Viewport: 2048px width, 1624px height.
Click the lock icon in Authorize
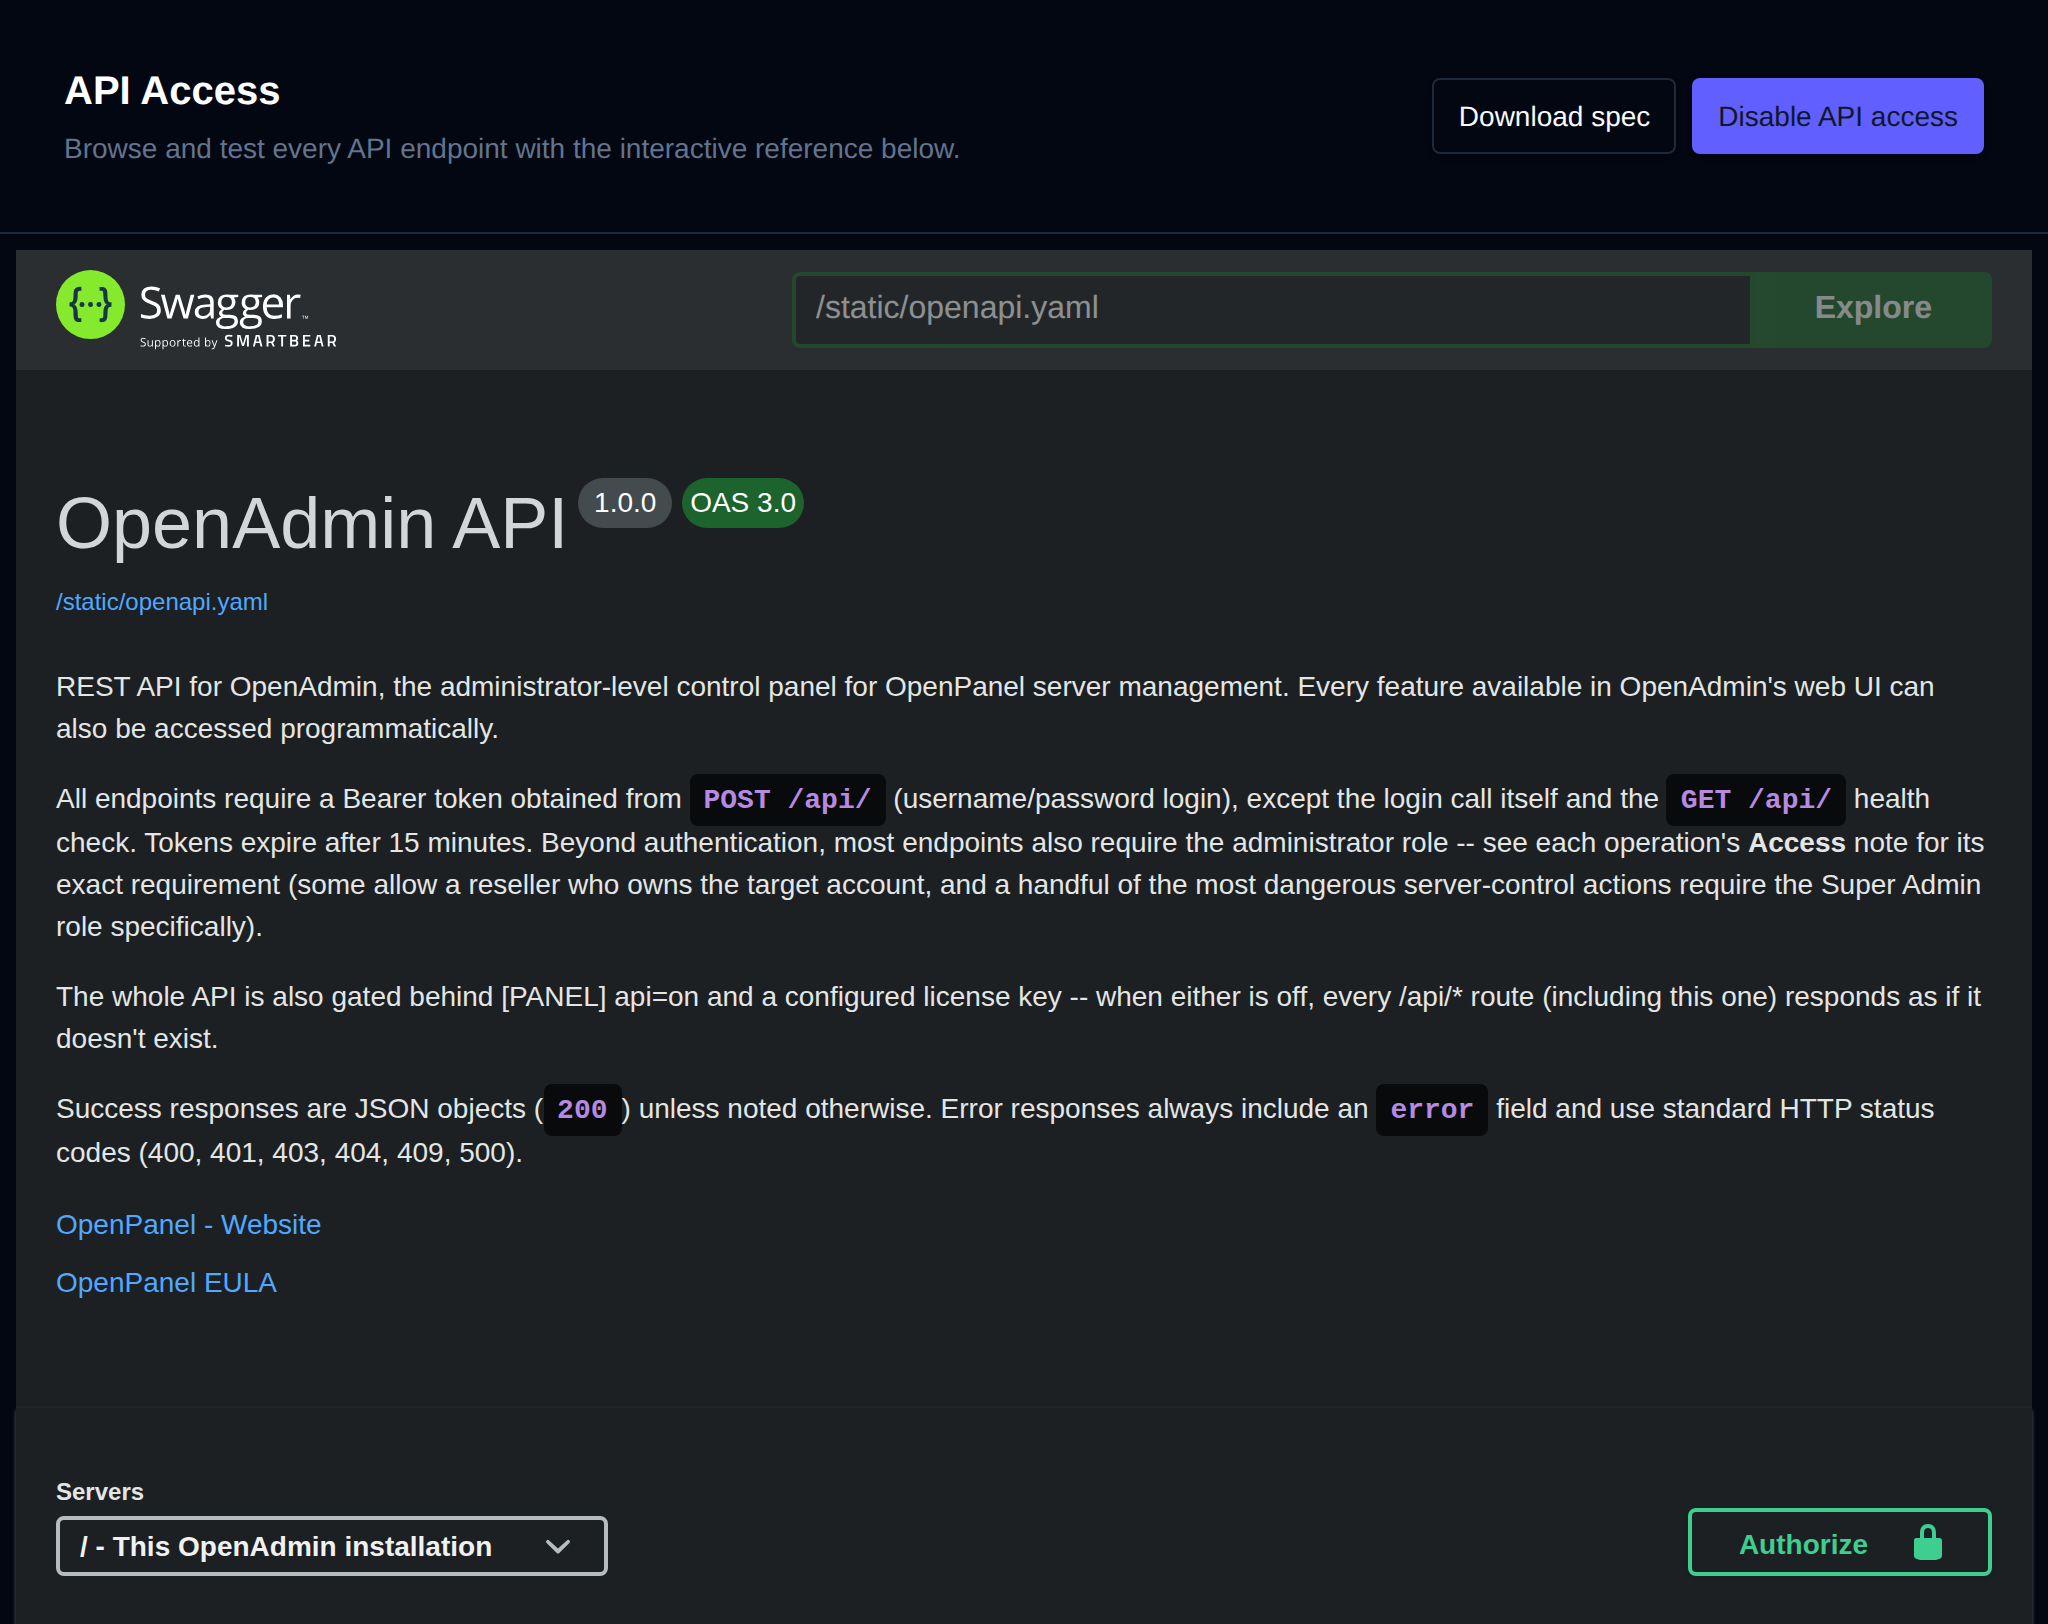point(1927,1543)
